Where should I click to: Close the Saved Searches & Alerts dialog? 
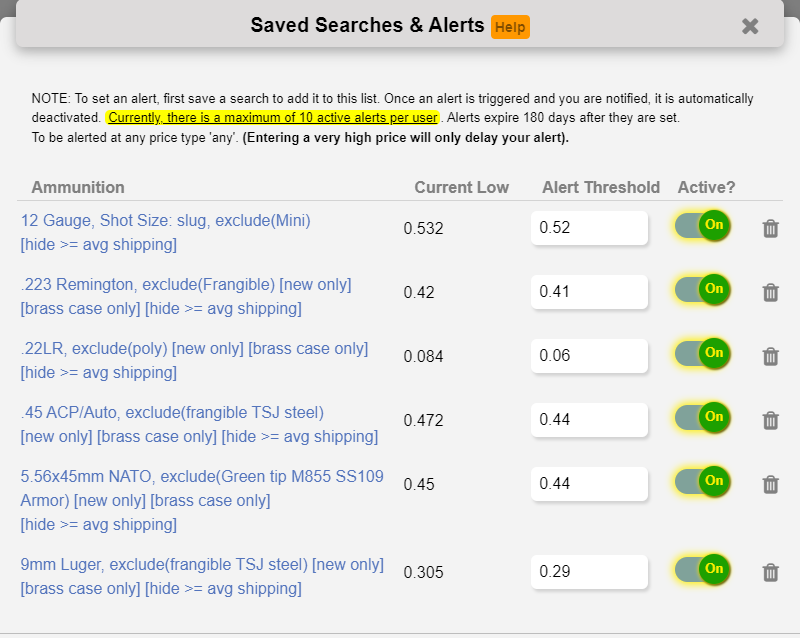[x=750, y=26]
